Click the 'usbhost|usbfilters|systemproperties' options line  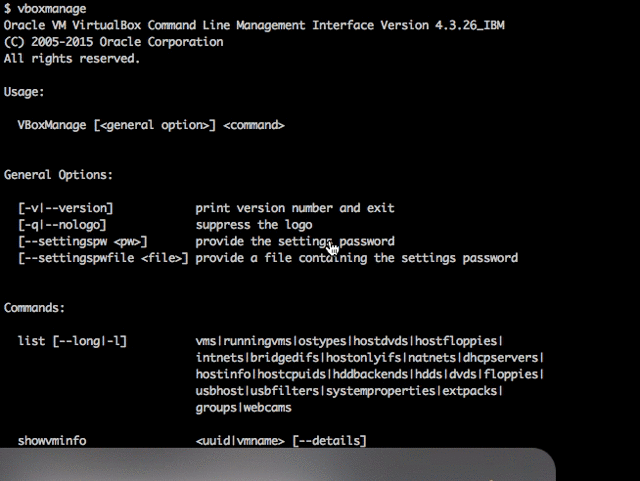(x=349, y=391)
